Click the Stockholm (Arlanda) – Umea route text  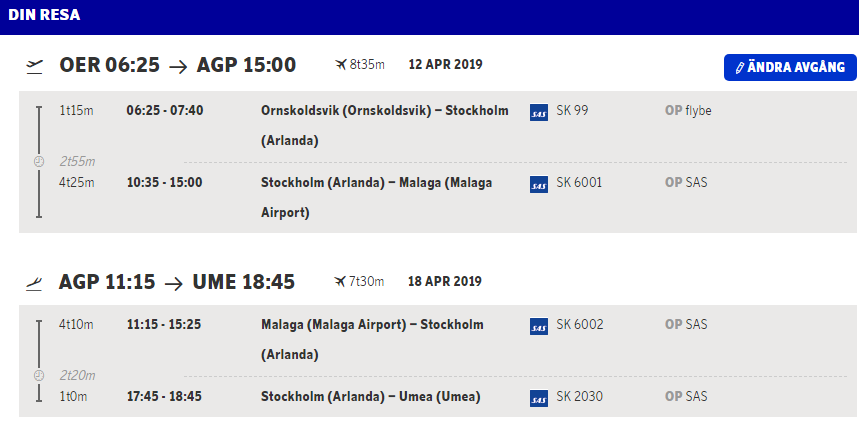click(371, 397)
